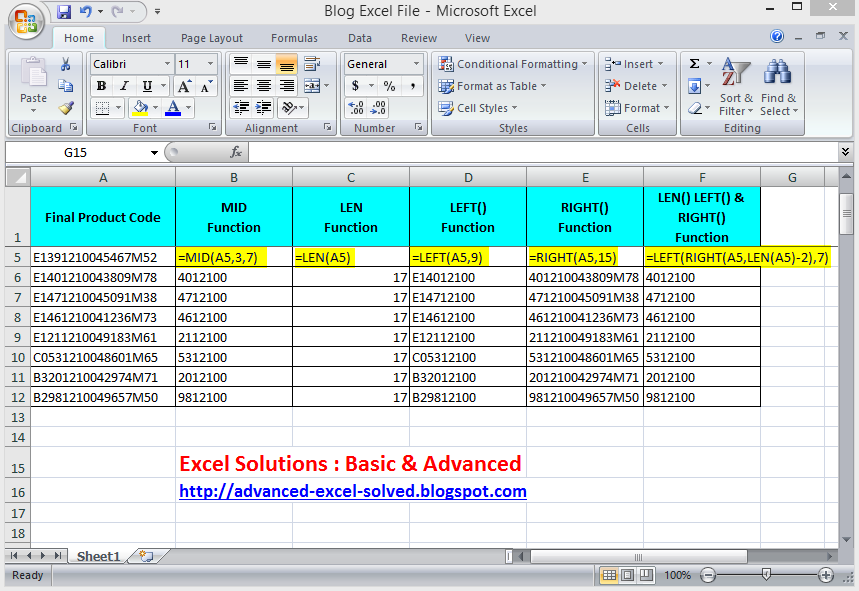Select the Sheet1 tab
Image resolution: width=859 pixels, height=591 pixels.
pos(97,556)
